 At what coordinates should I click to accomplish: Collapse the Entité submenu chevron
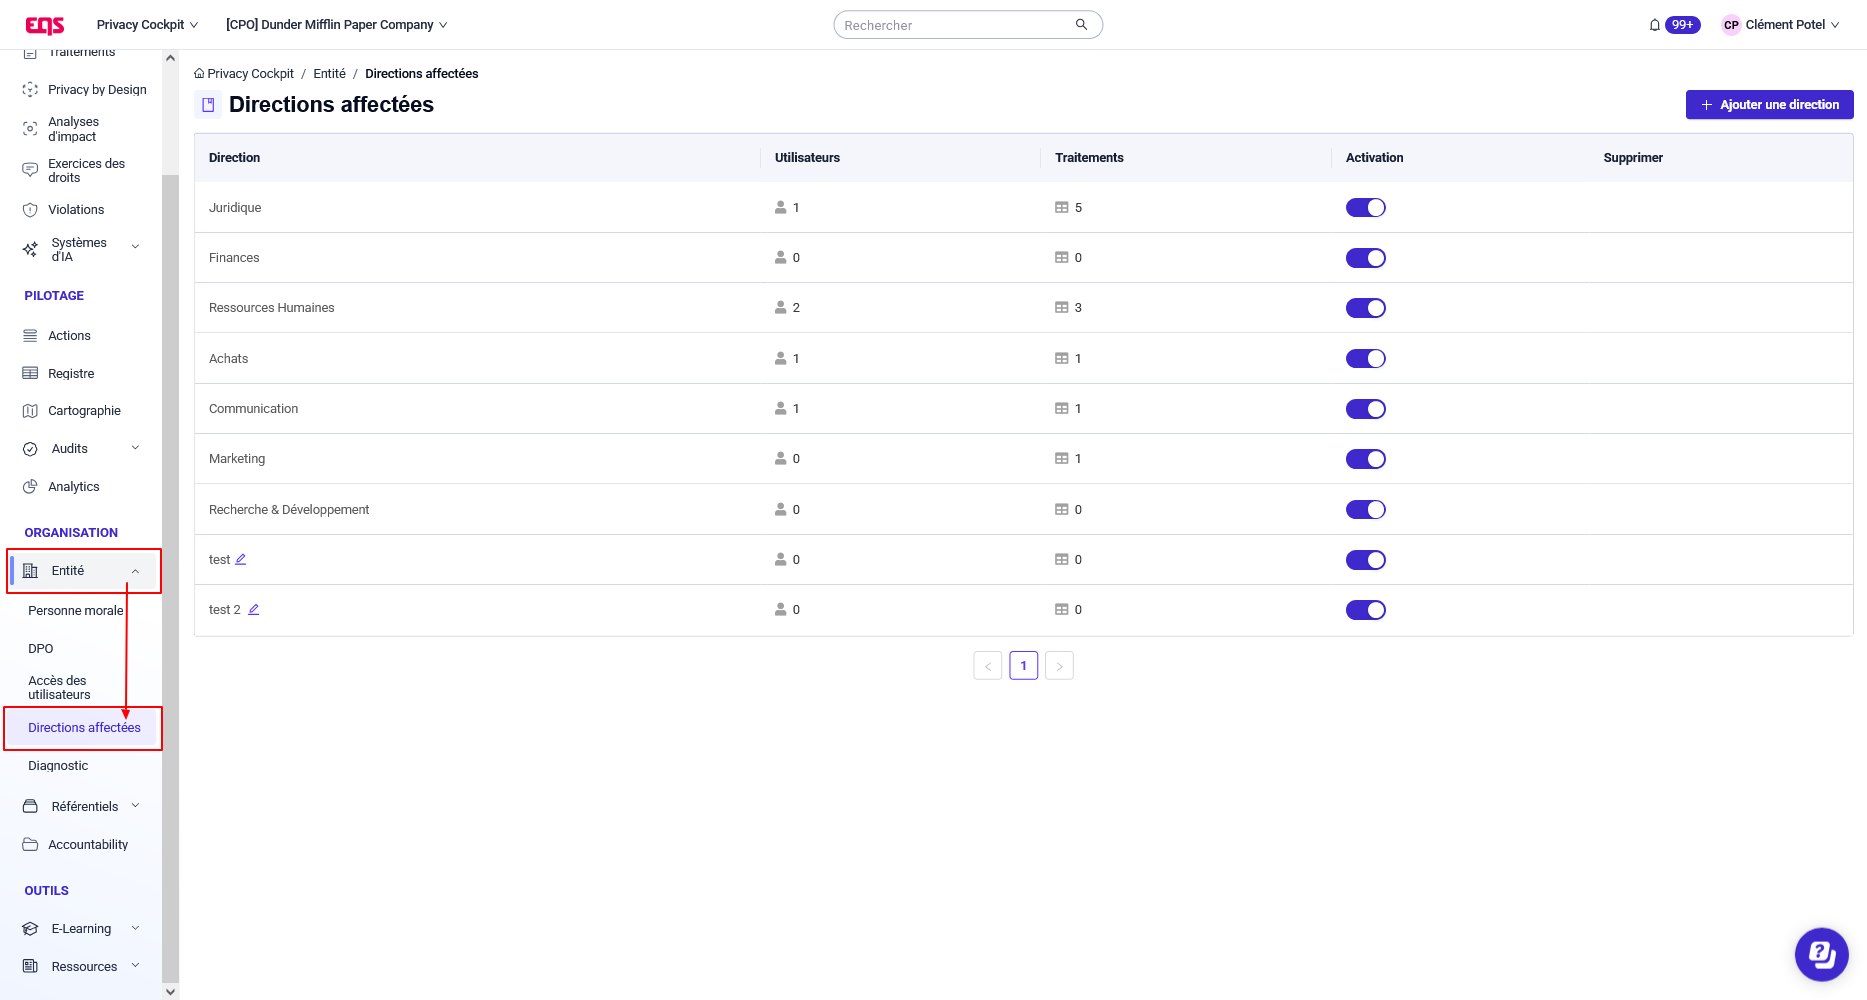(x=136, y=571)
